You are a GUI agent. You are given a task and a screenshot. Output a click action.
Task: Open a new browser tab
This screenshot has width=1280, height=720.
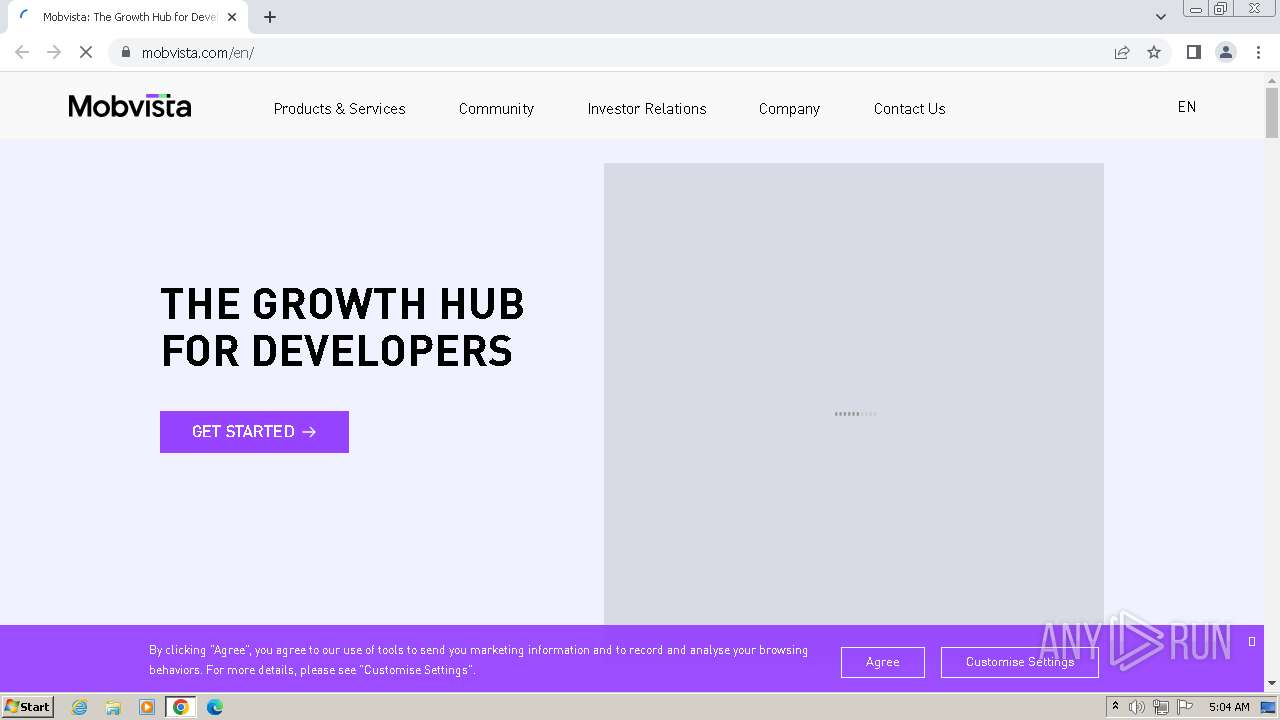click(270, 17)
